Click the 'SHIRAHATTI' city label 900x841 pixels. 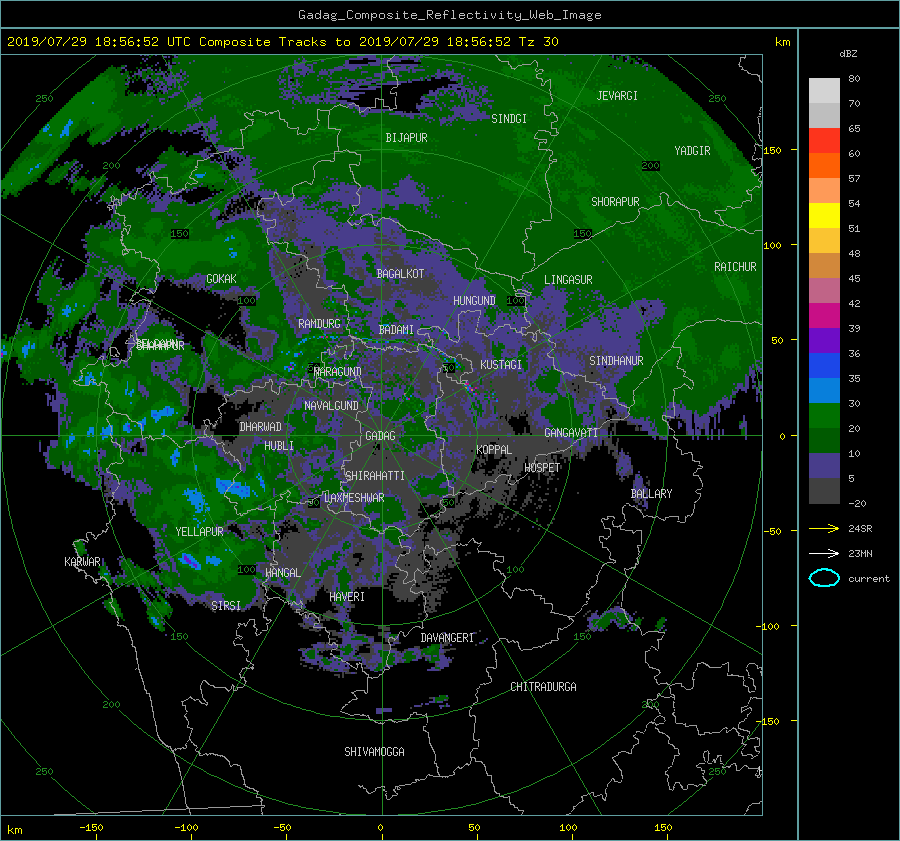[x=375, y=476]
